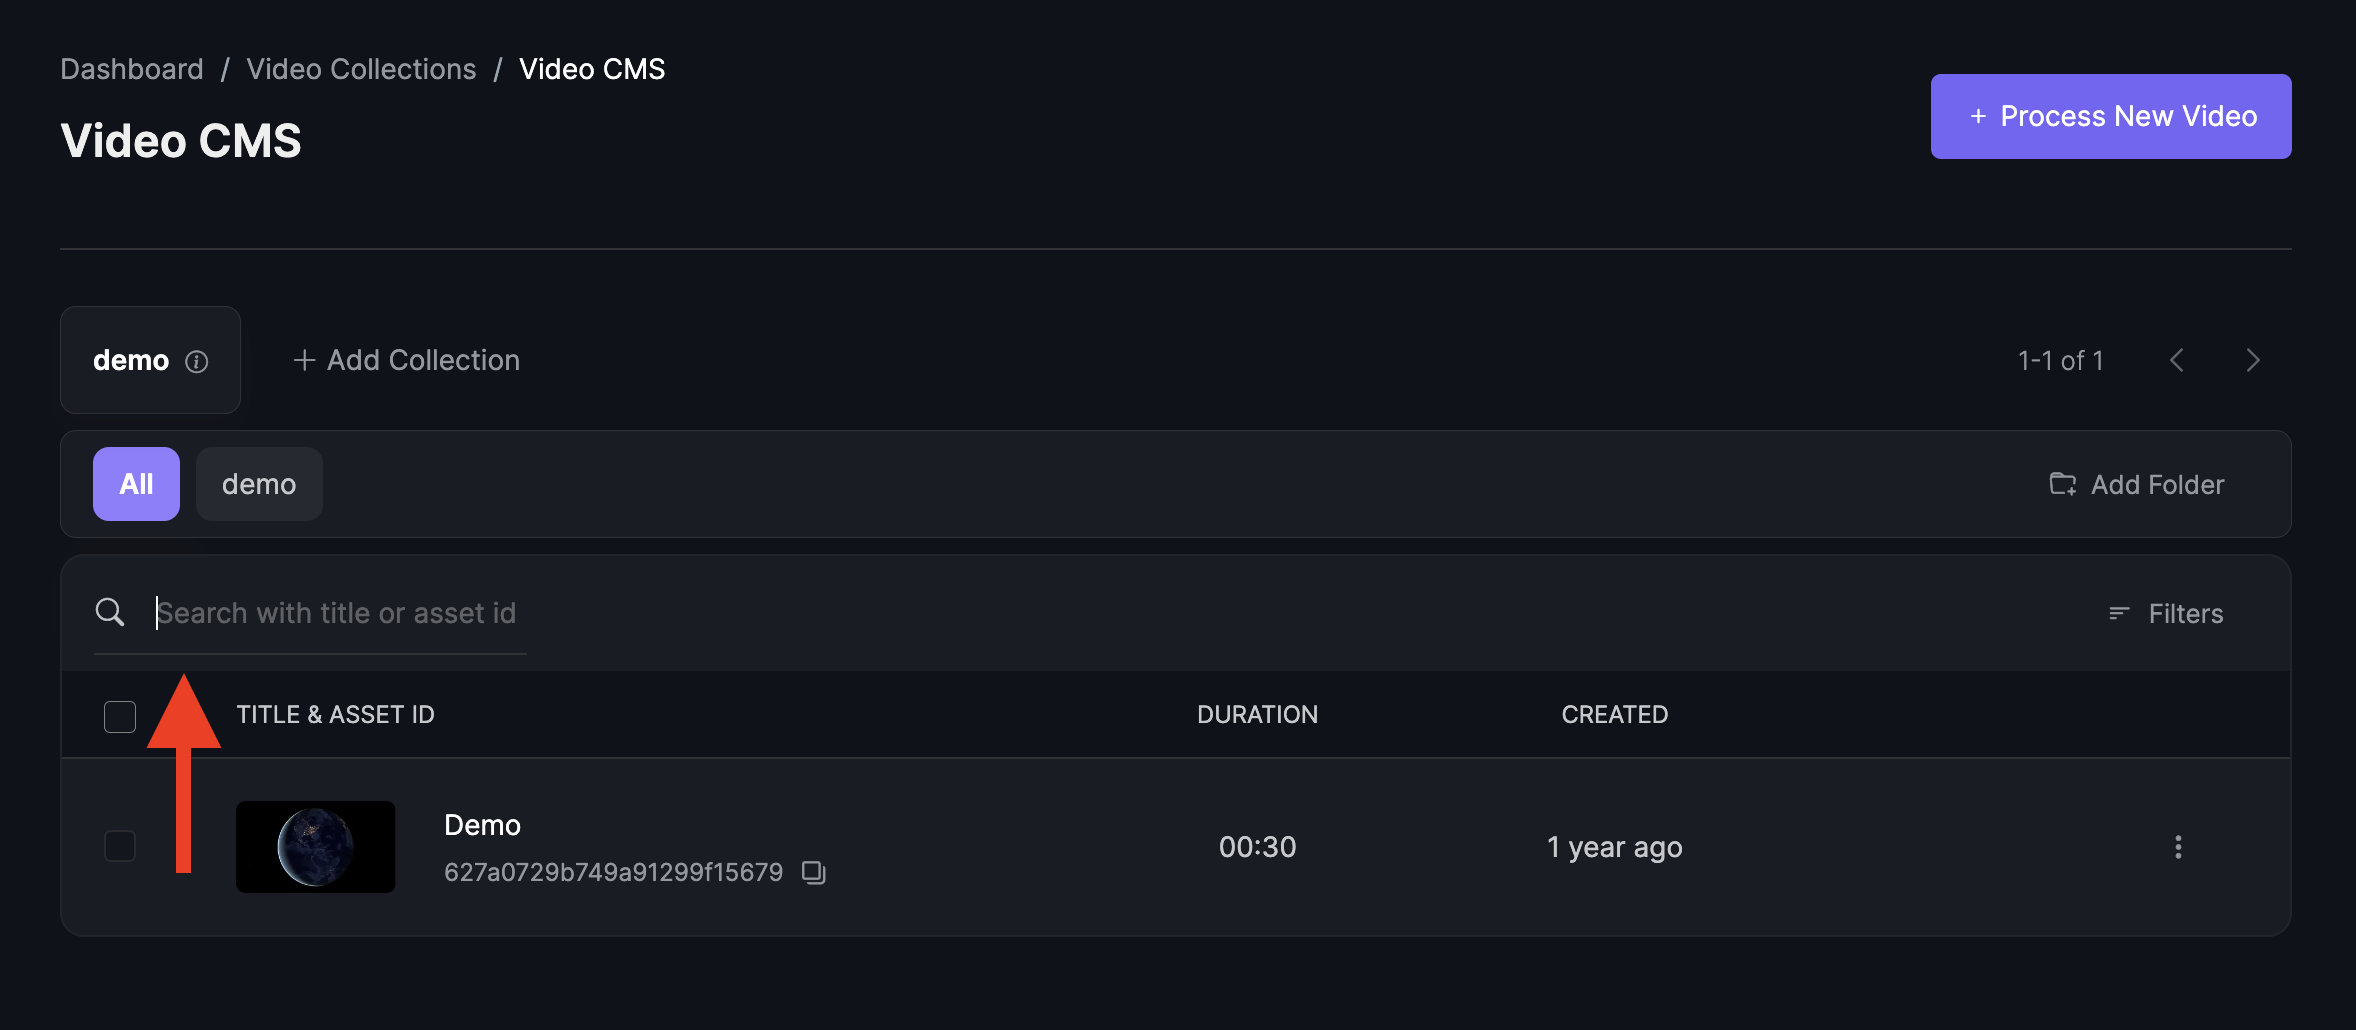Open Video Collections breadcrumb link
This screenshot has height=1030, width=2356.
click(x=361, y=69)
